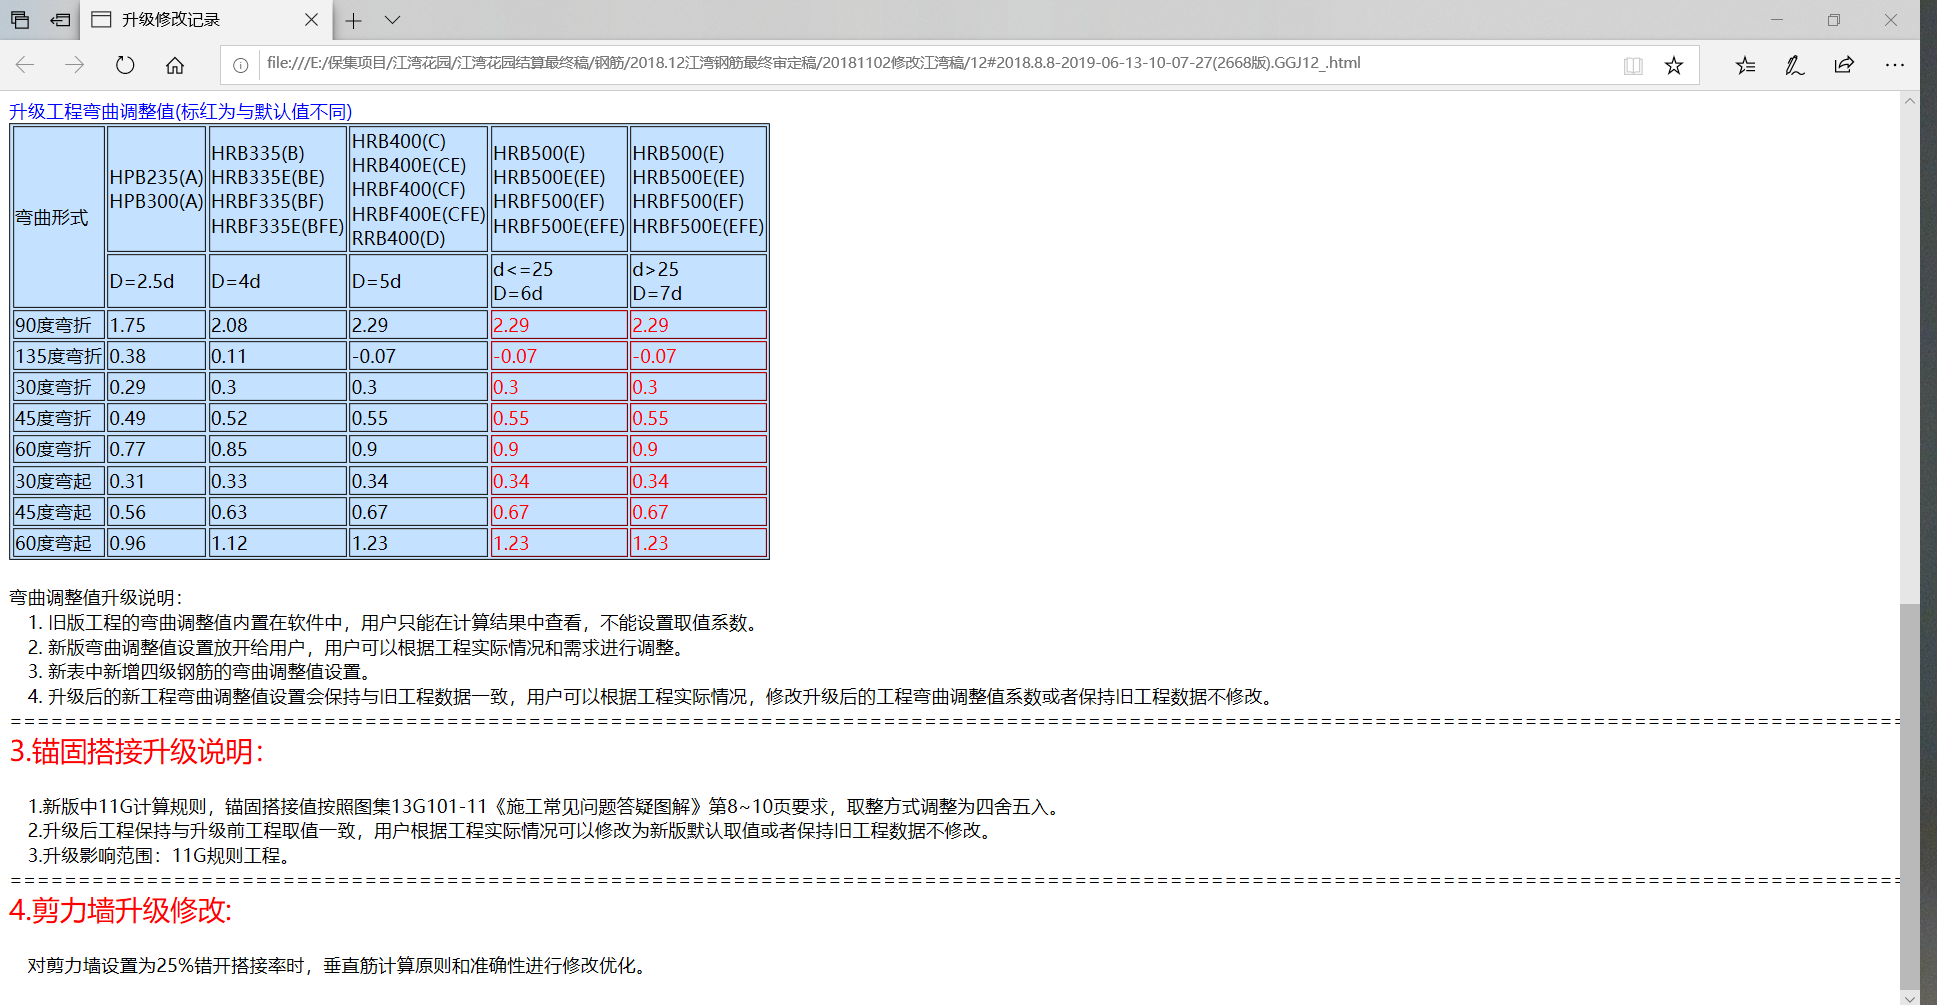Select the 45度弯起 row label
The height and width of the screenshot is (1005, 1937).
coord(59,512)
